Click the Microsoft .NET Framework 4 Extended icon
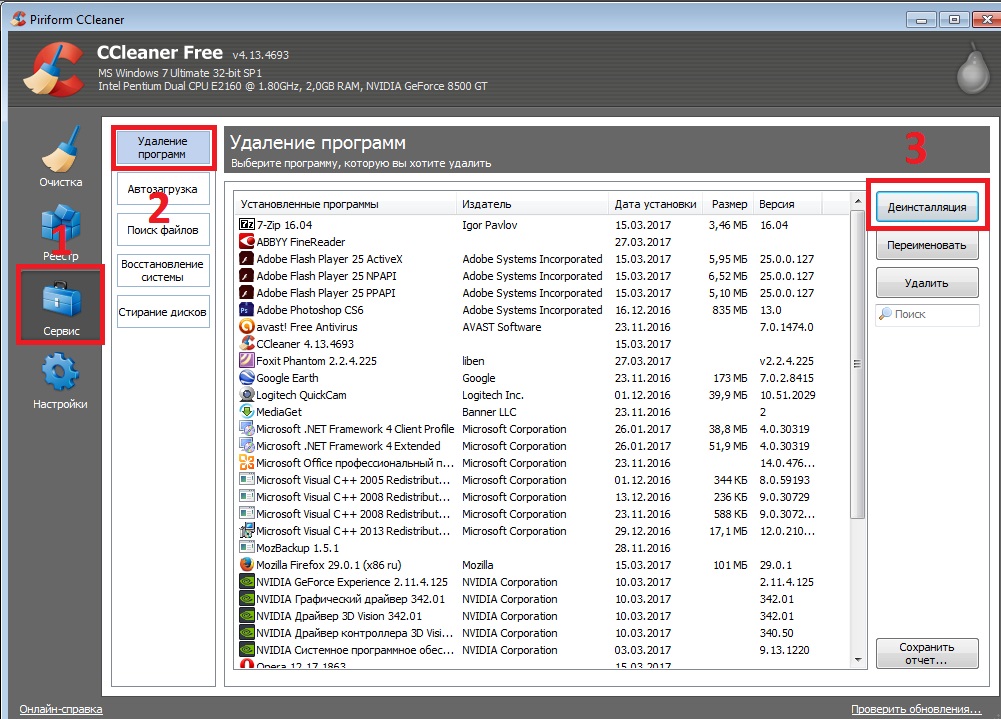This screenshot has height=719, width=1001. (x=246, y=446)
